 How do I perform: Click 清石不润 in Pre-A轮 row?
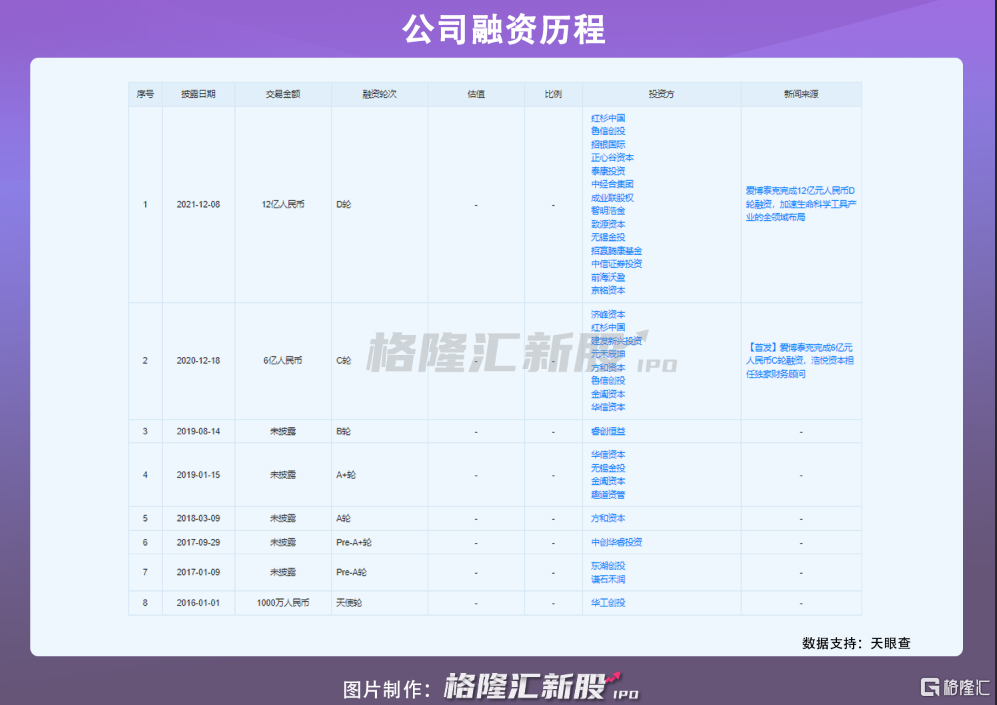point(608,579)
